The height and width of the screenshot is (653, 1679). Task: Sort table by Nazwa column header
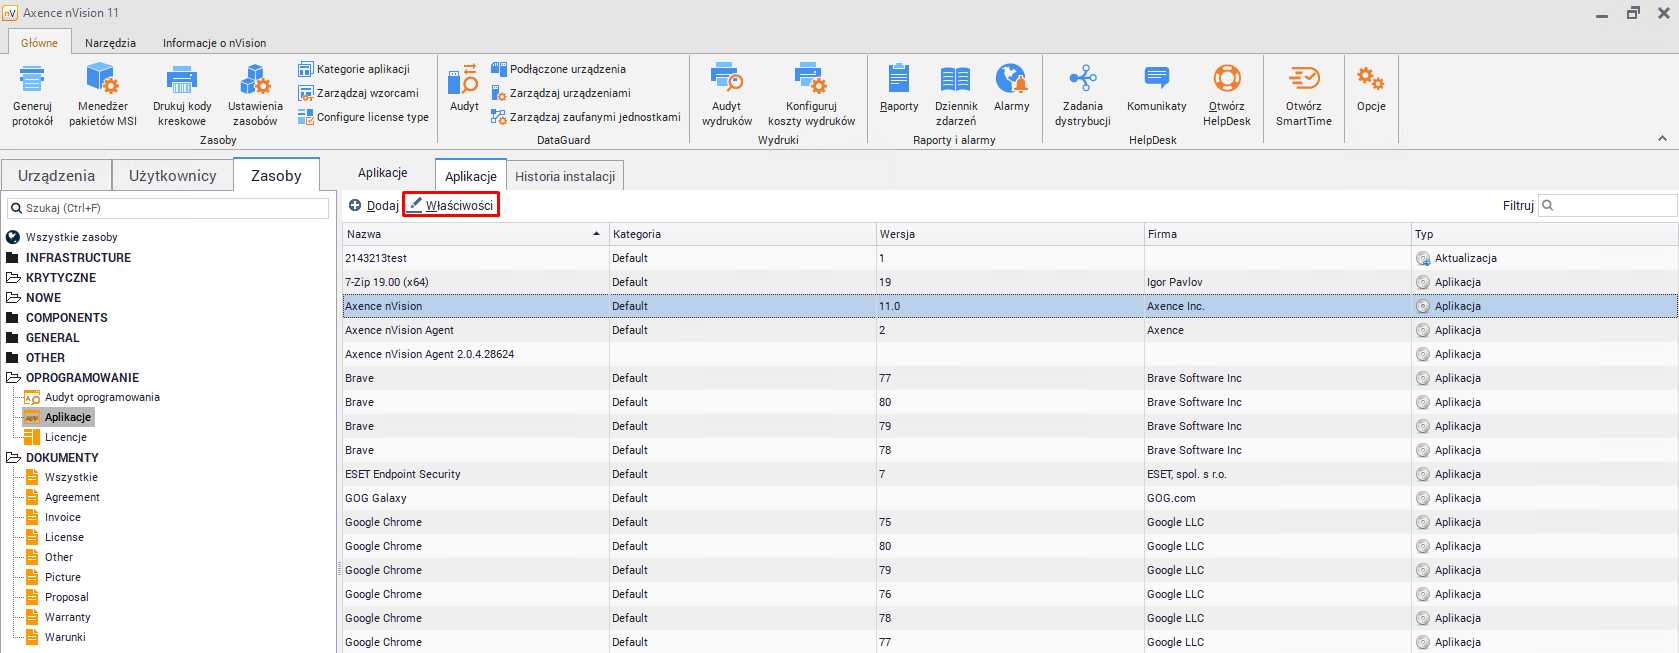point(470,234)
